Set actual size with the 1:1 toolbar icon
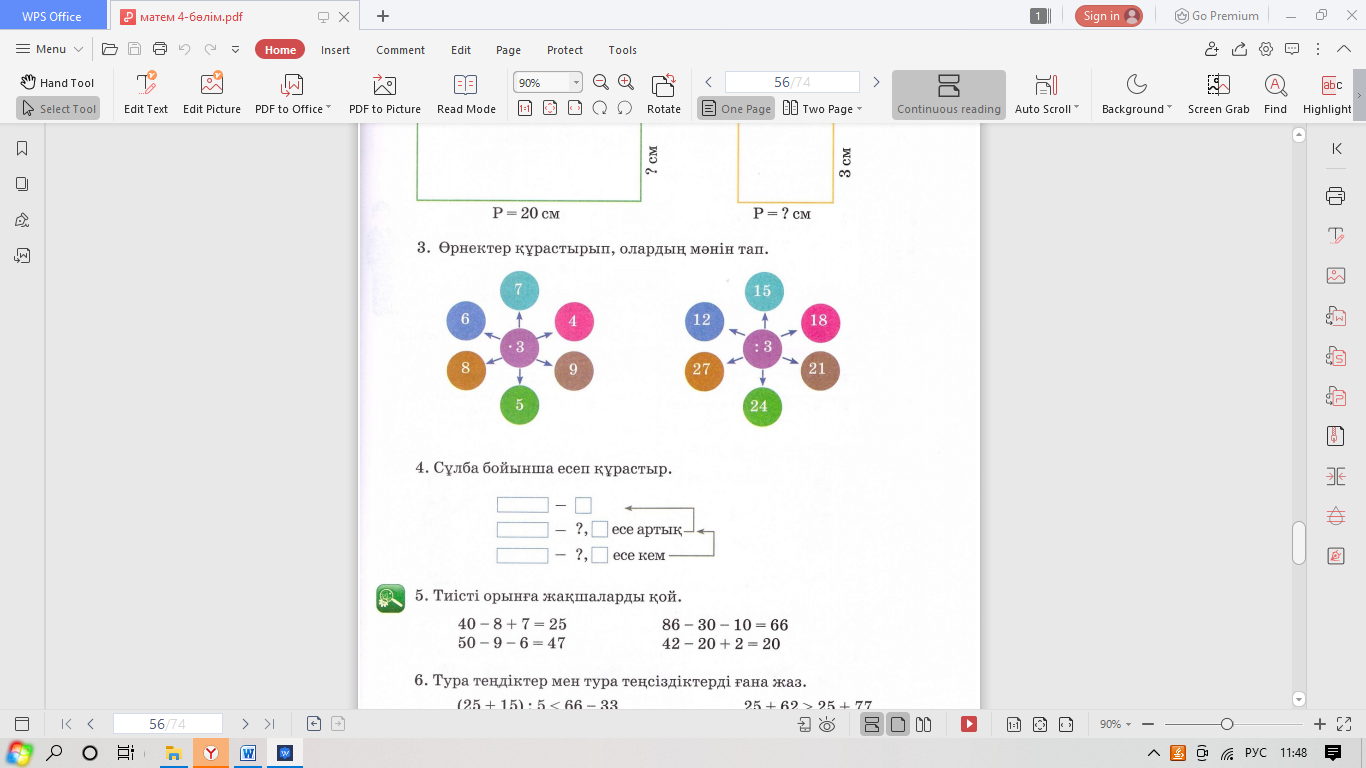This screenshot has height=768, width=1366. pos(525,108)
